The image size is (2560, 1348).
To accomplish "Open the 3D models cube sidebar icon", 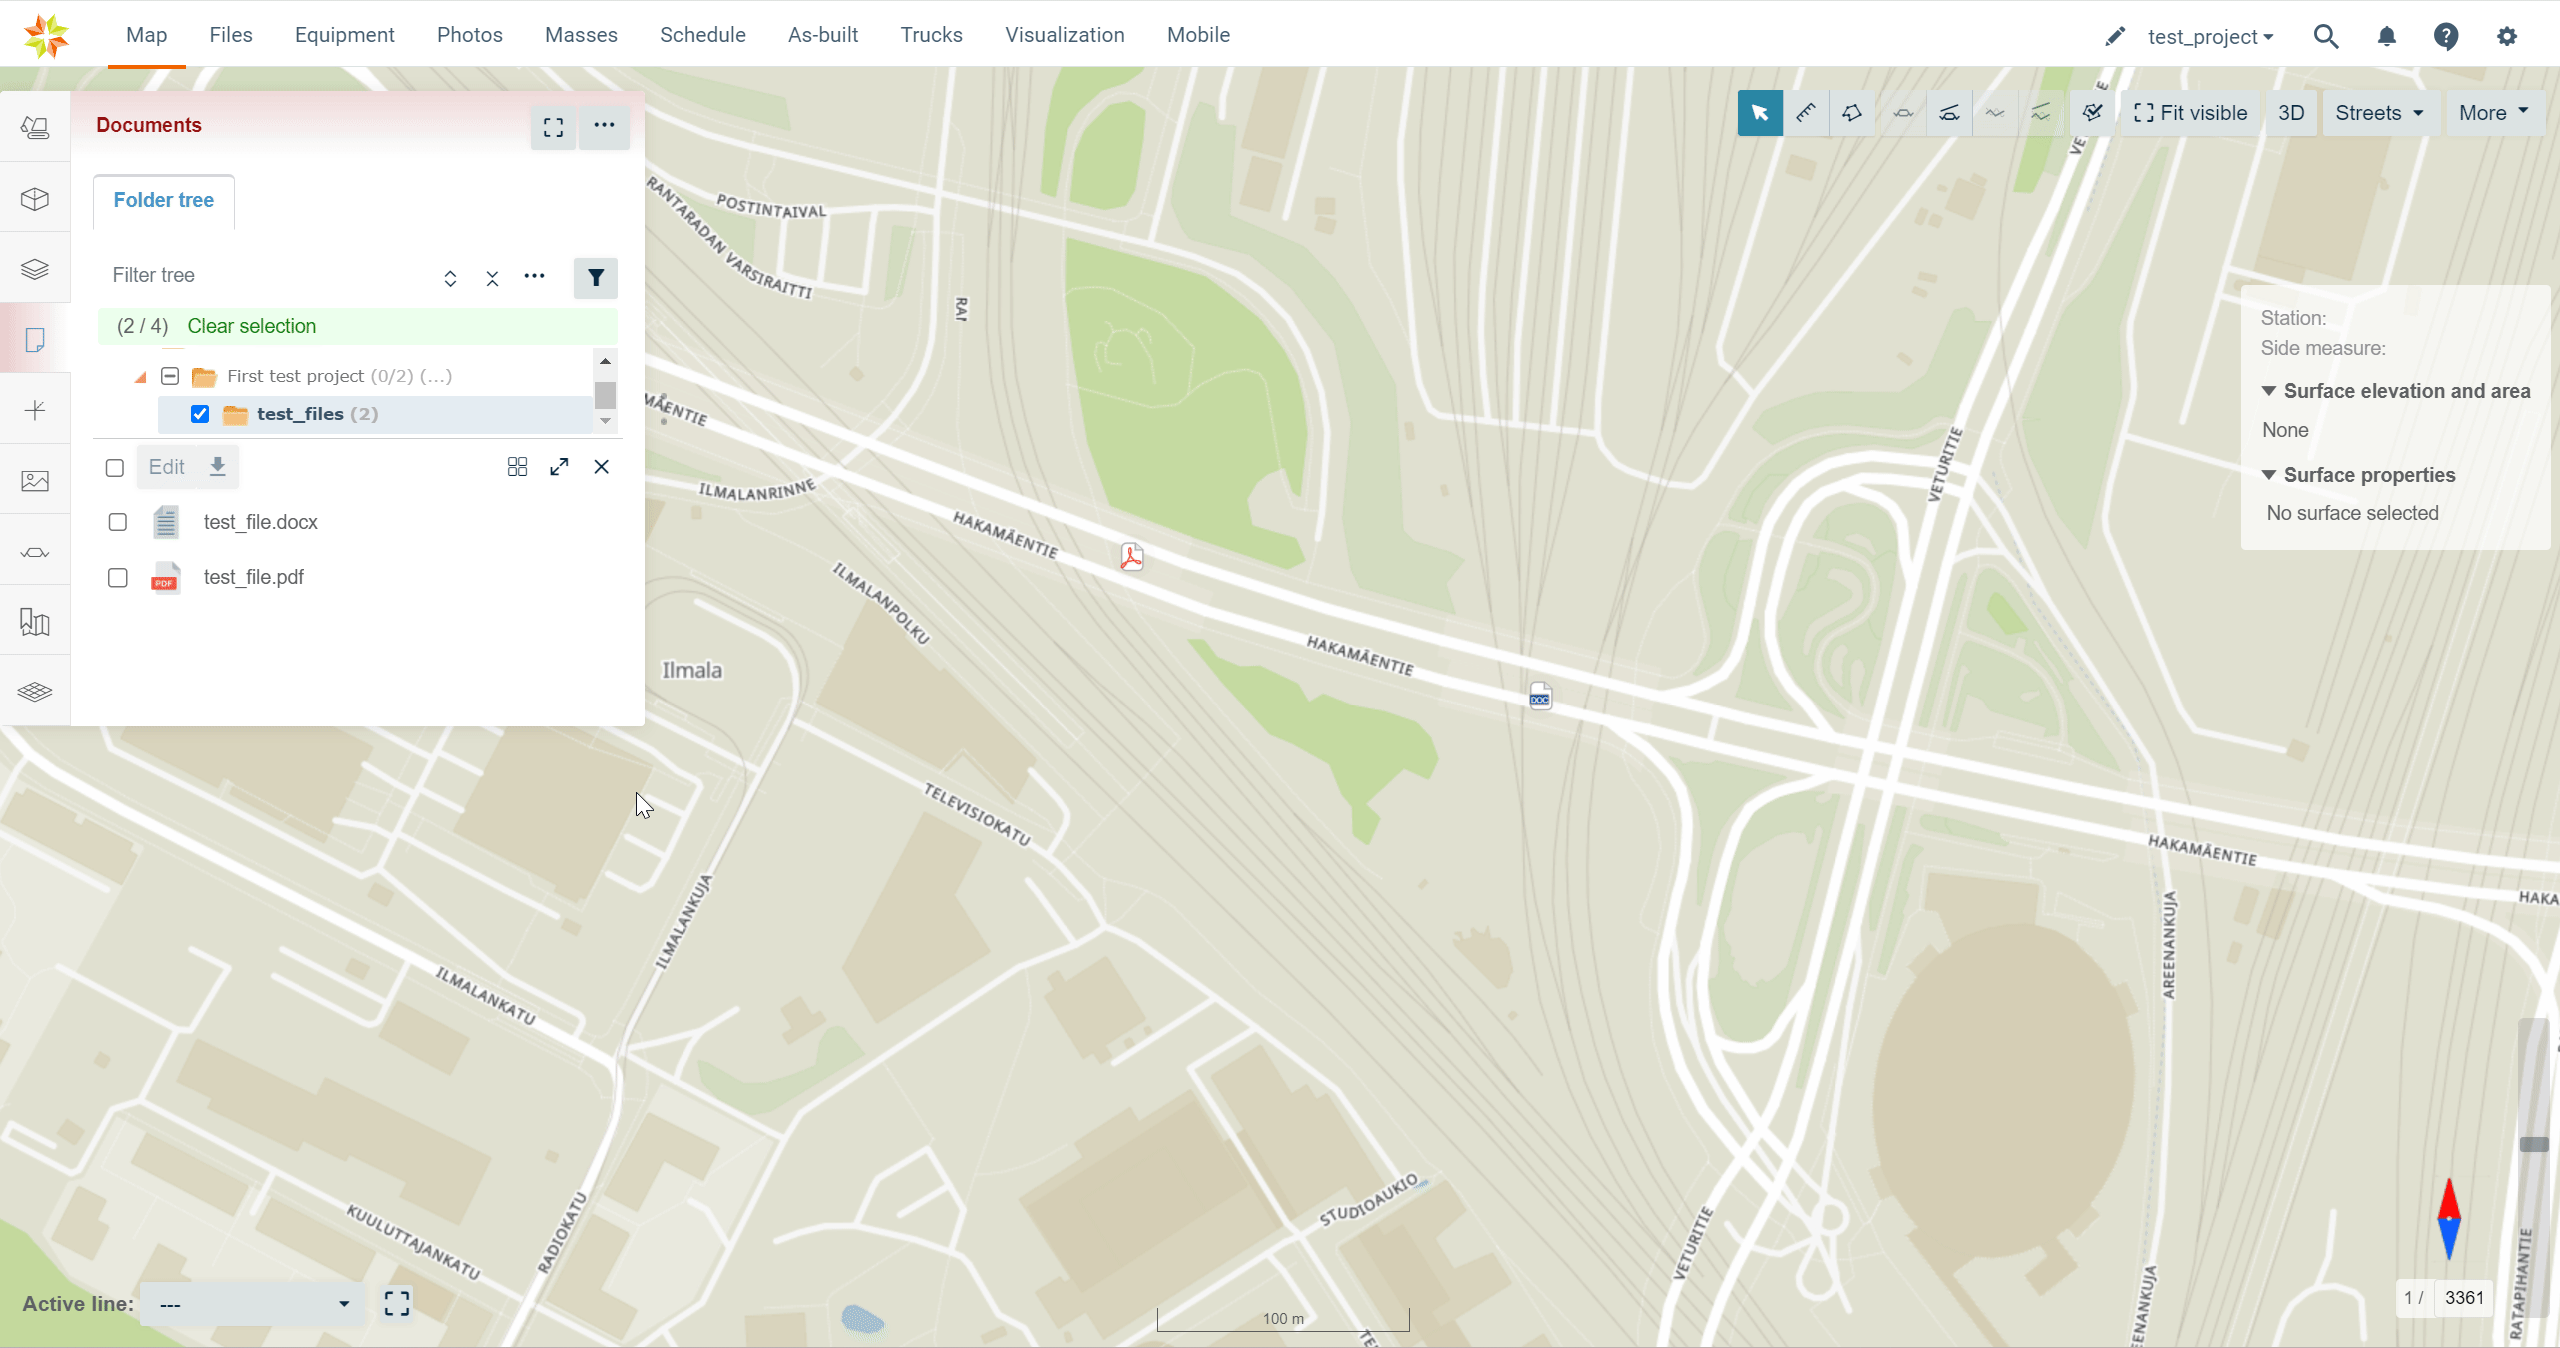I will (x=35, y=199).
